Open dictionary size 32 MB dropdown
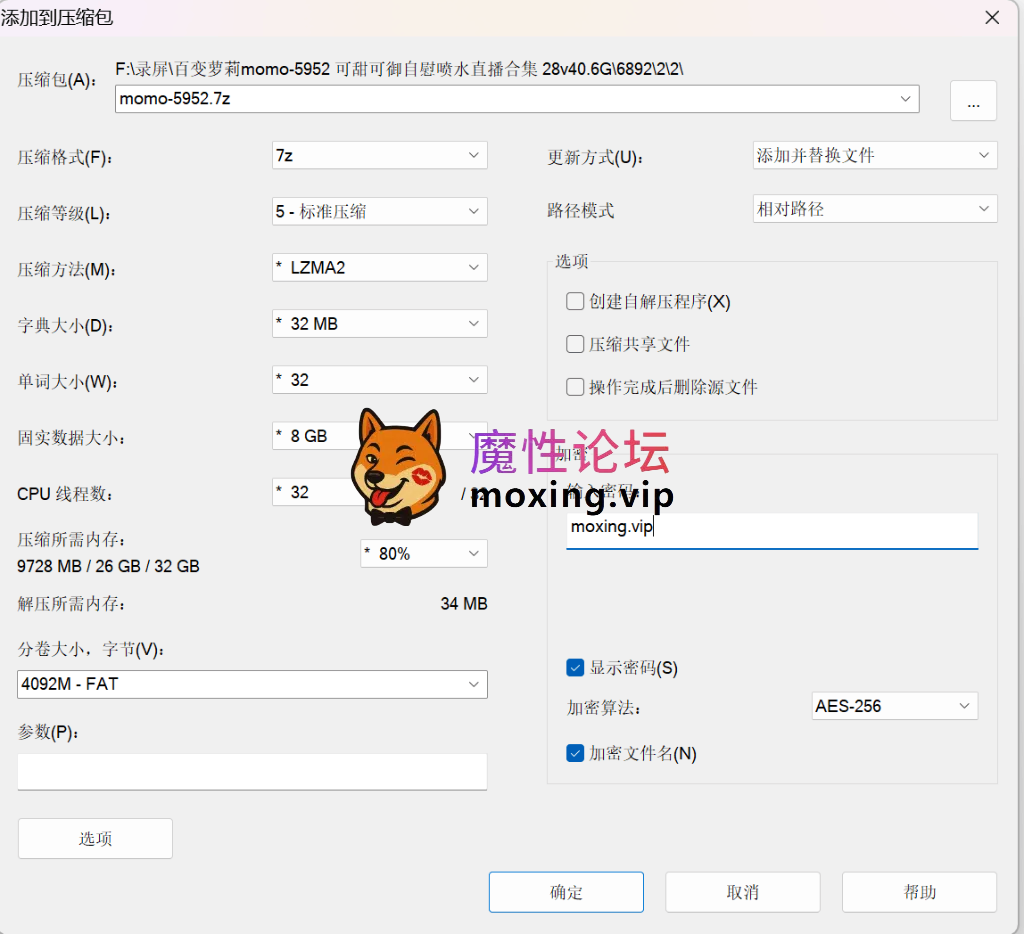 (379, 324)
